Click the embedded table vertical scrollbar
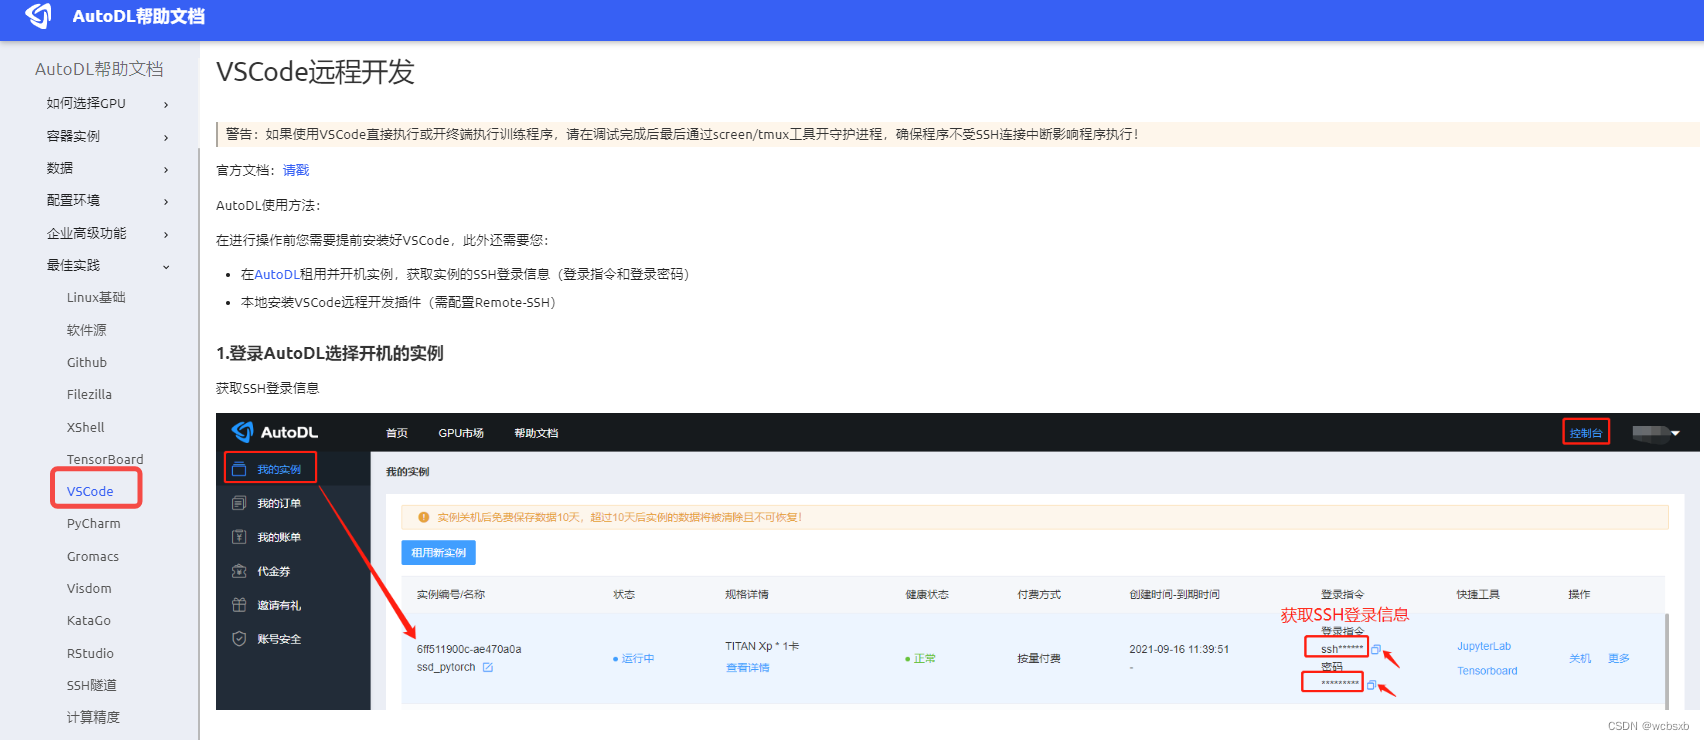Screen dimensions: 1704x740 (1666, 660)
